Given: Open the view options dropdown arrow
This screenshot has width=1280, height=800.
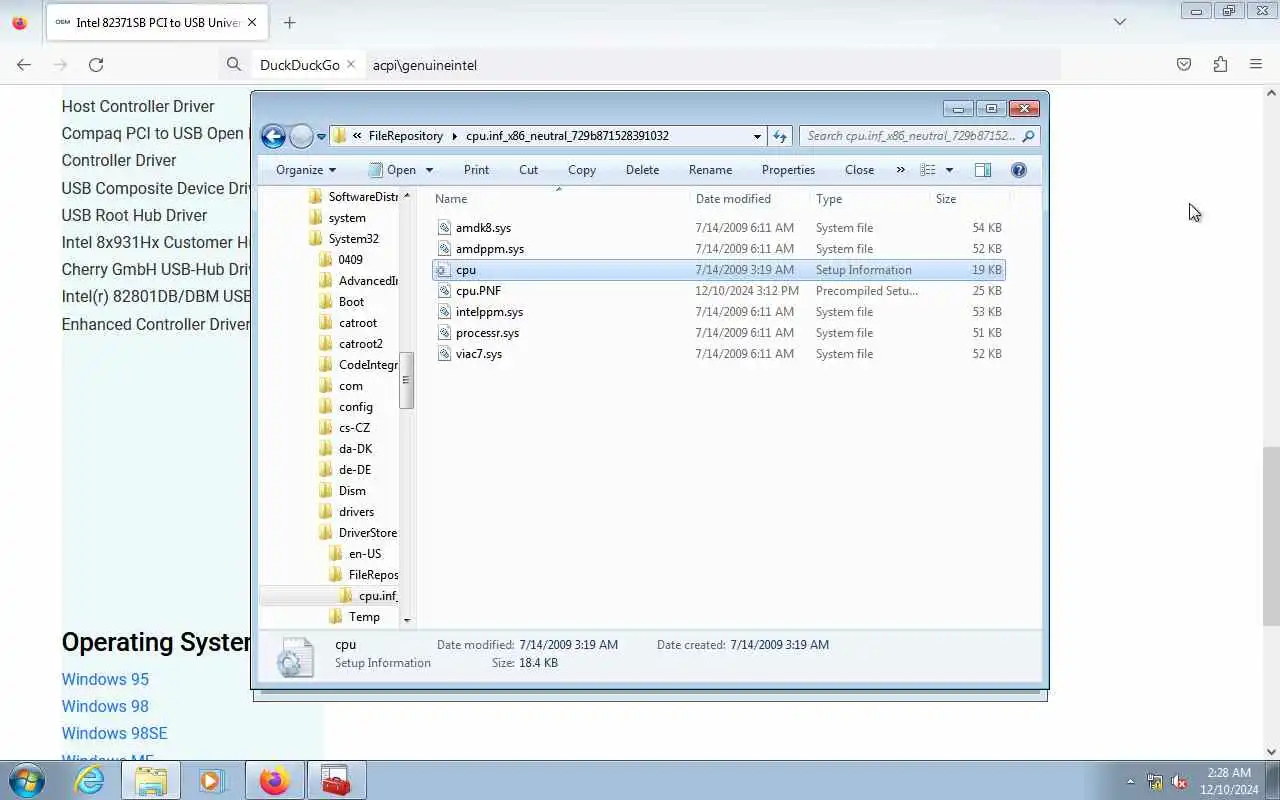Looking at the screenshot, I should coord(949,170).
